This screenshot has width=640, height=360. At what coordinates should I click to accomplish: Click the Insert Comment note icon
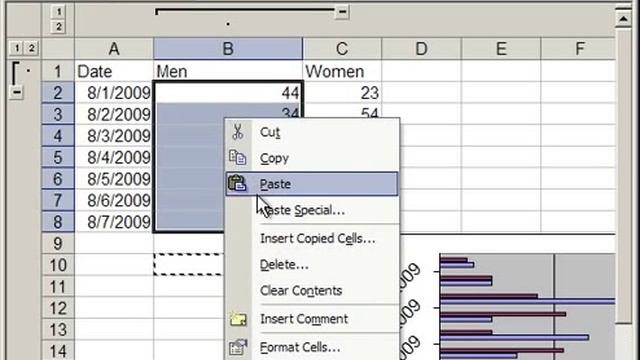tap(238, 318)
